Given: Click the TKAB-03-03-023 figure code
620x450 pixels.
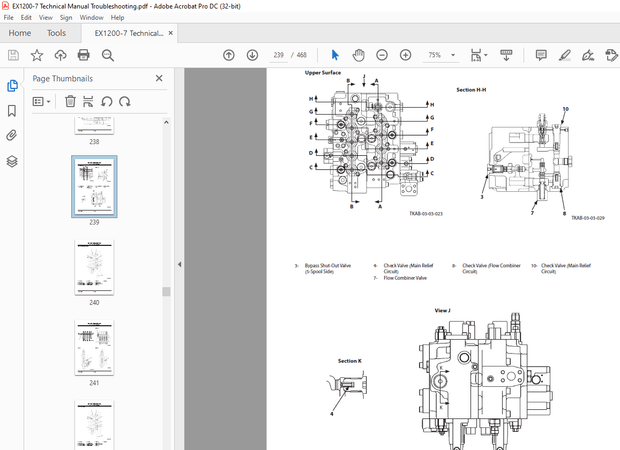Looking at the screenshot, I should point(426,214).
